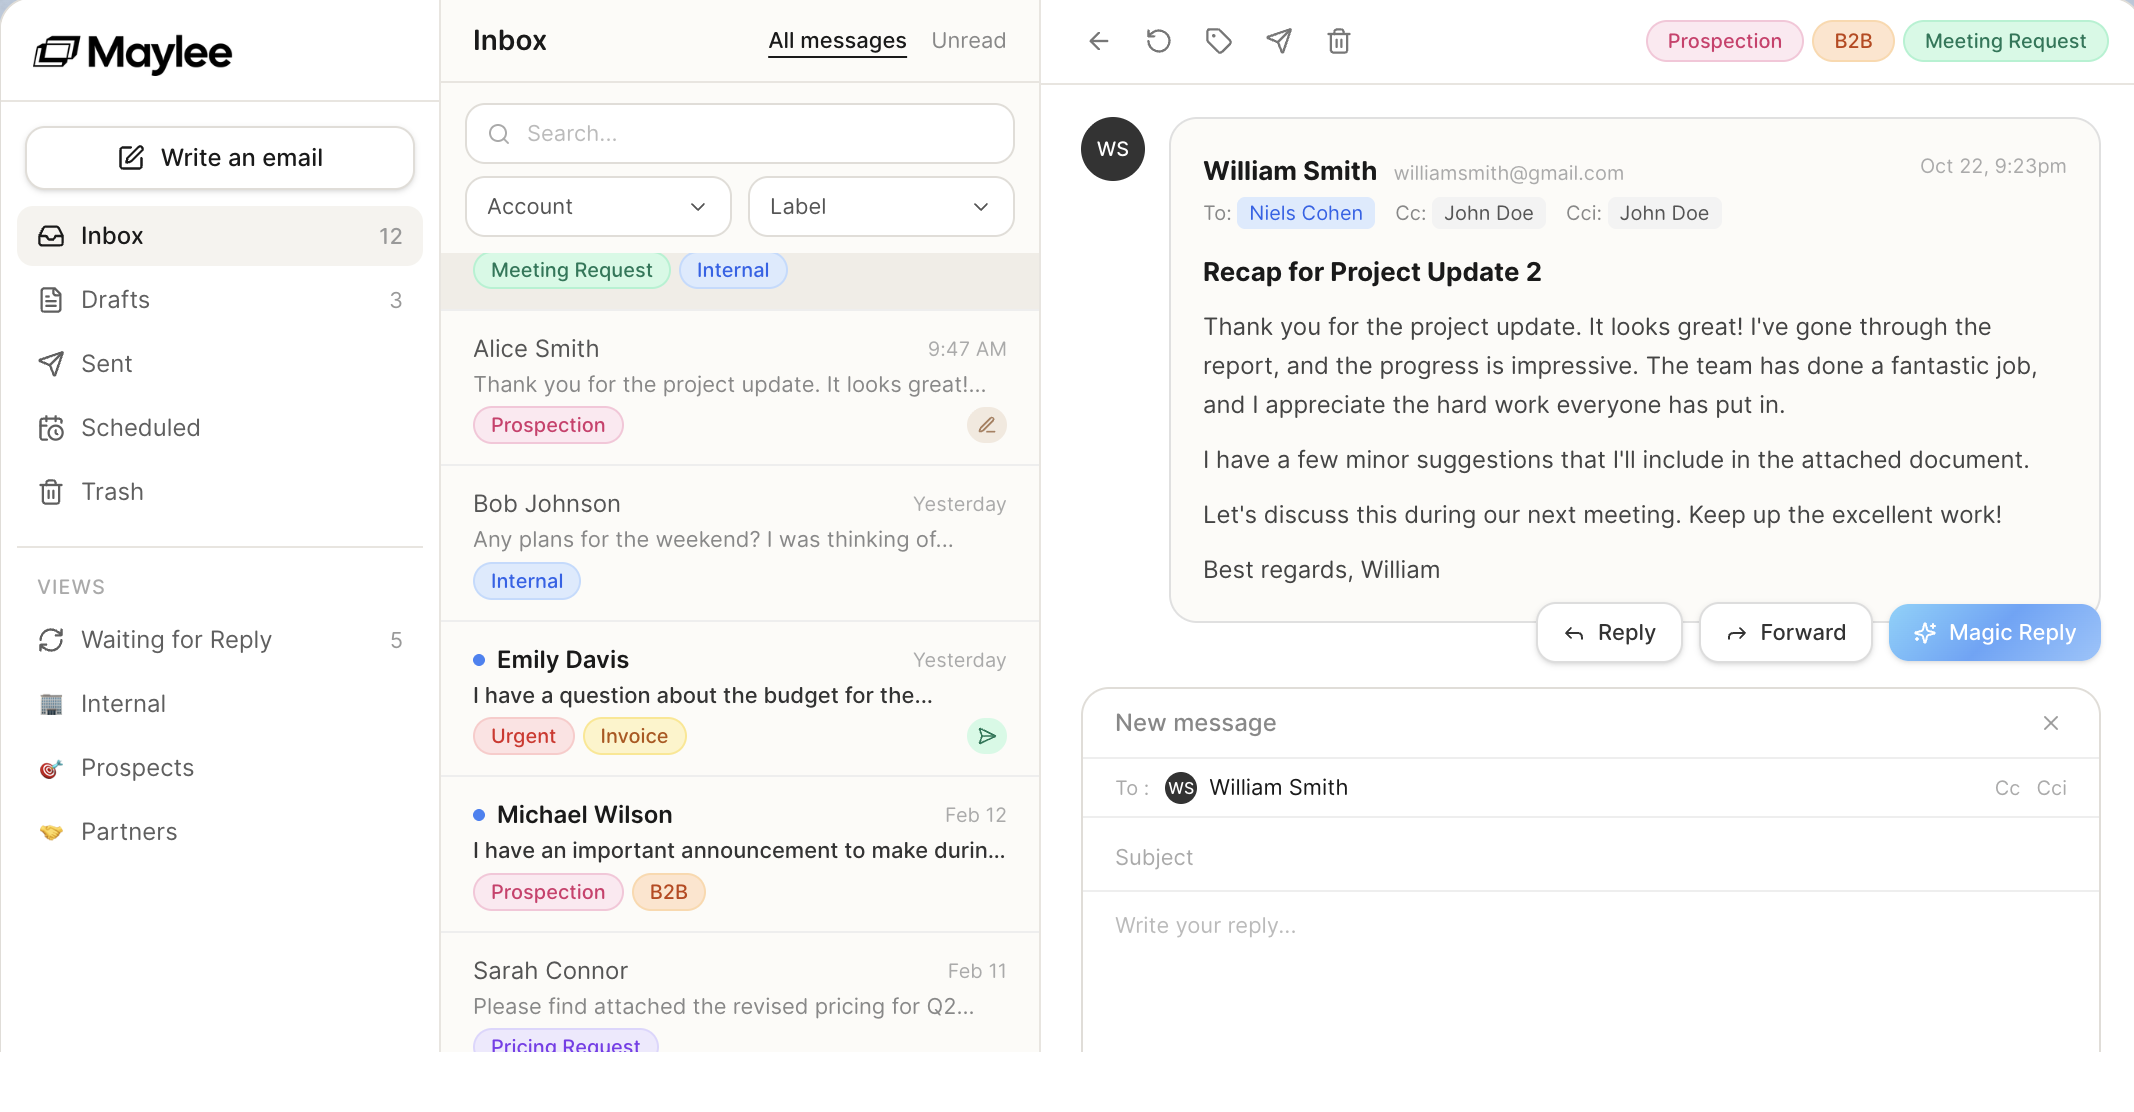Click the pencil draft icon on Alice Smith email
Viewport: 2134px width, 1112px height.
pyautogui.click(x=986, y=425)
